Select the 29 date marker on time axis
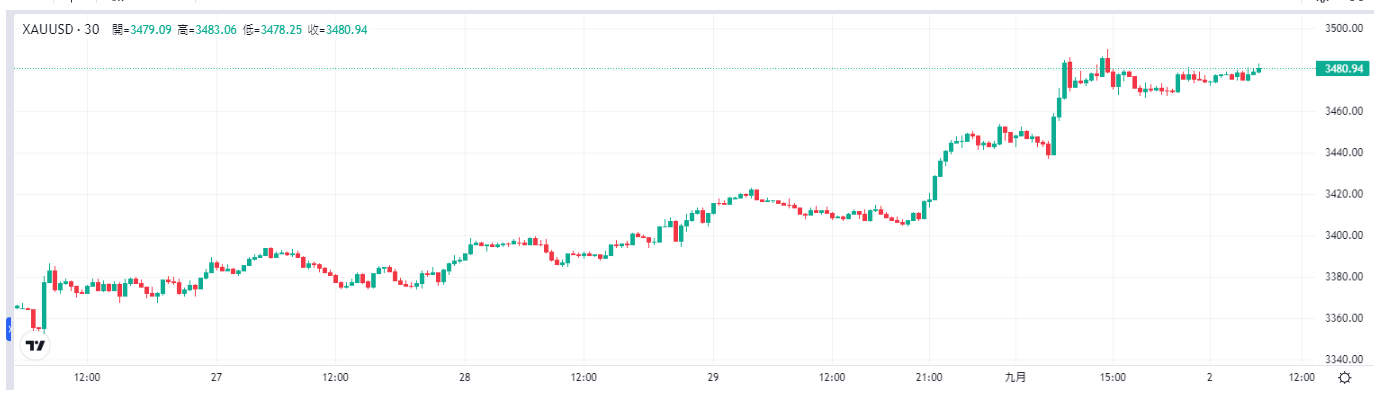 point(712,378)
